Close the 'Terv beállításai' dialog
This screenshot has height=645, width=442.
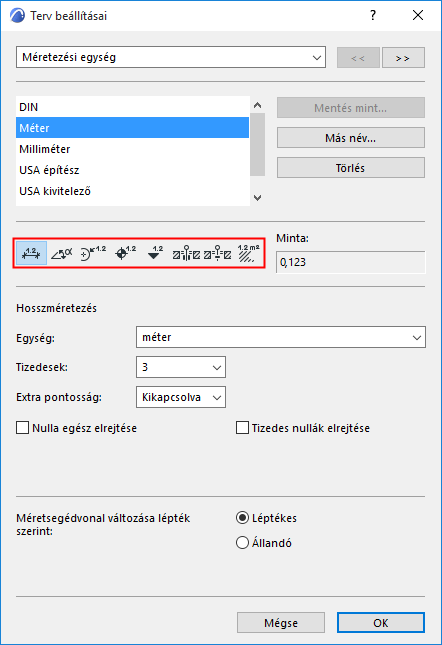(418, 16)
